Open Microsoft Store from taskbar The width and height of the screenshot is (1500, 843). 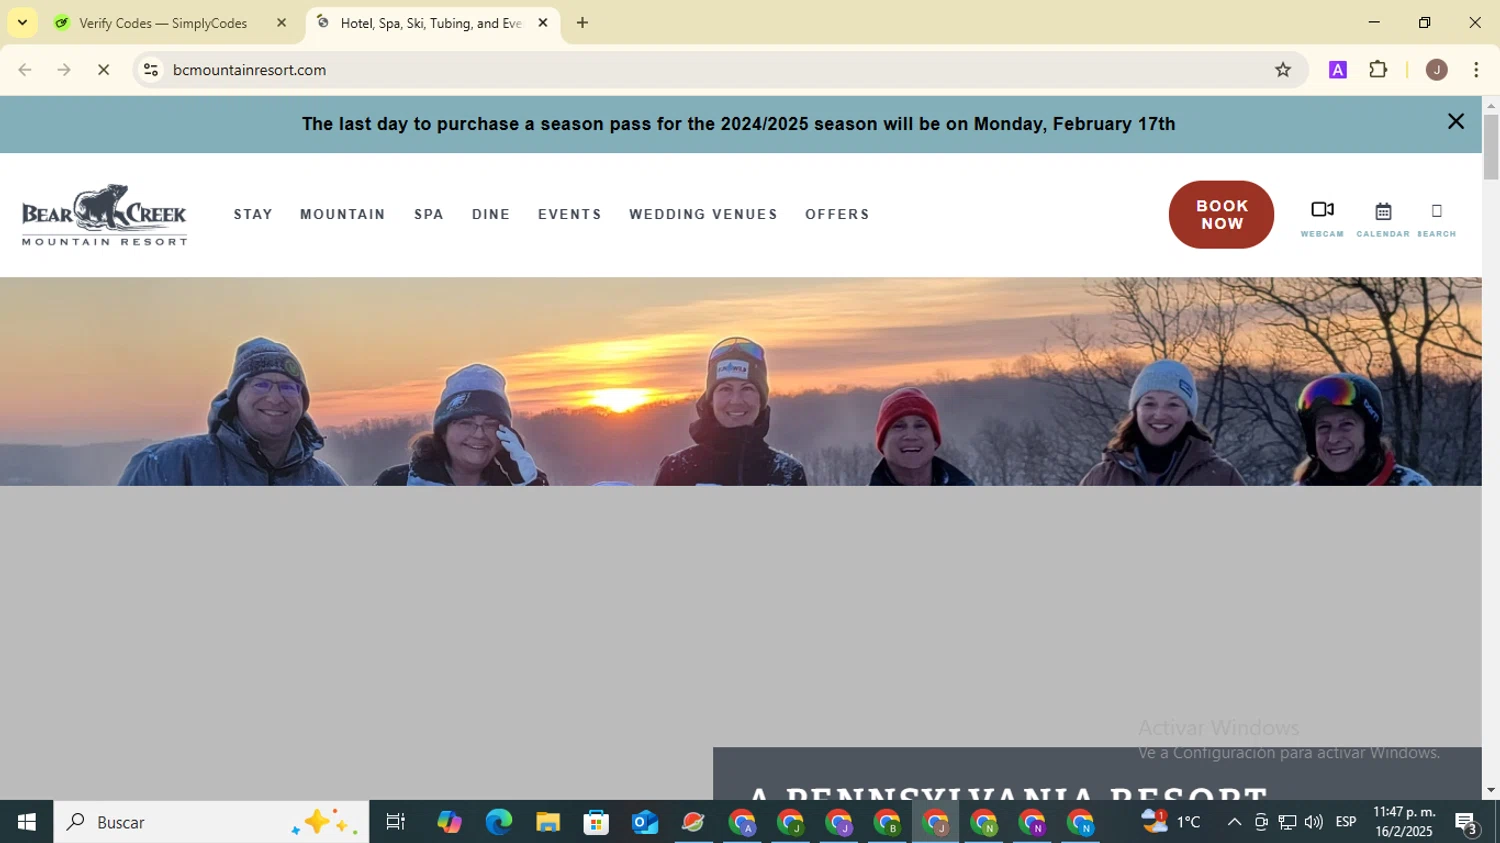(596, 822)
